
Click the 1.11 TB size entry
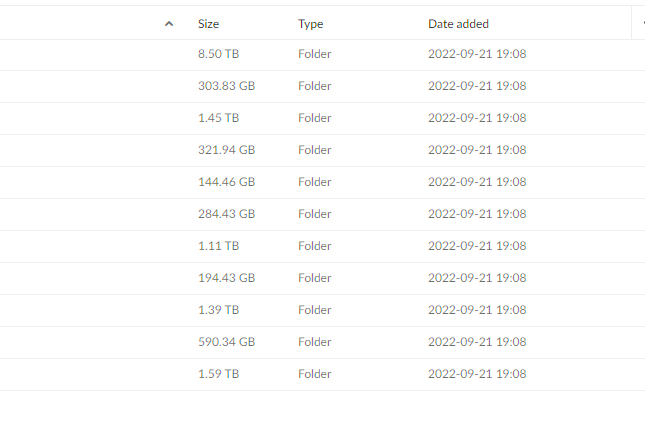click(218, 246)
